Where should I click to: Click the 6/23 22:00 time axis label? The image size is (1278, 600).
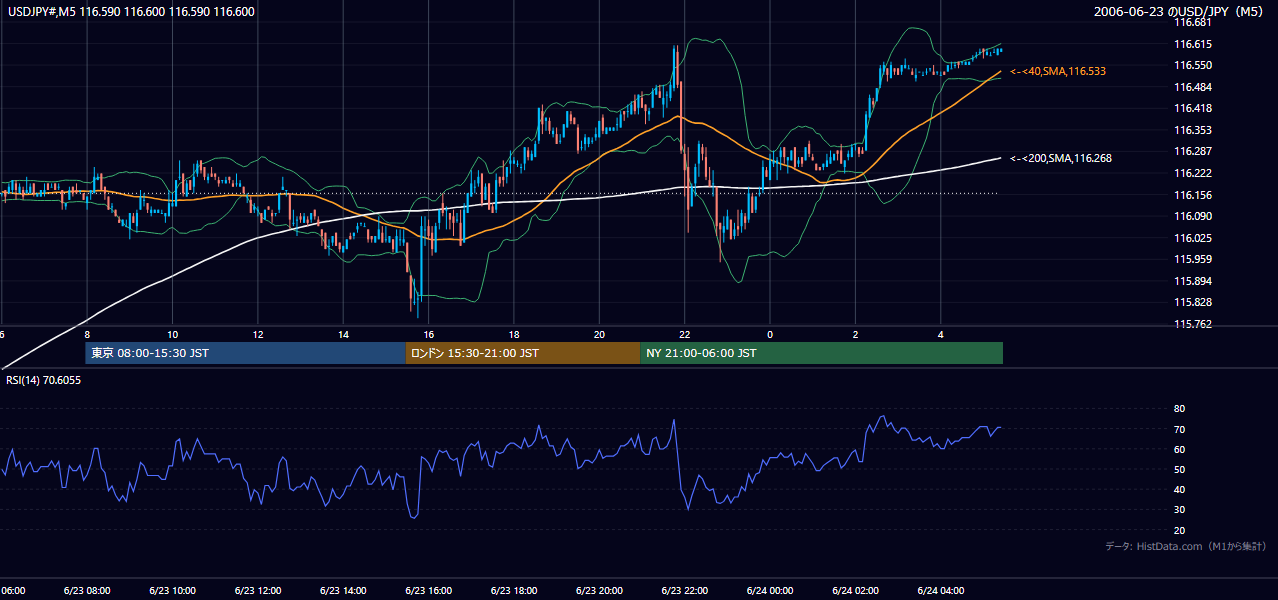tap(684, 591)
